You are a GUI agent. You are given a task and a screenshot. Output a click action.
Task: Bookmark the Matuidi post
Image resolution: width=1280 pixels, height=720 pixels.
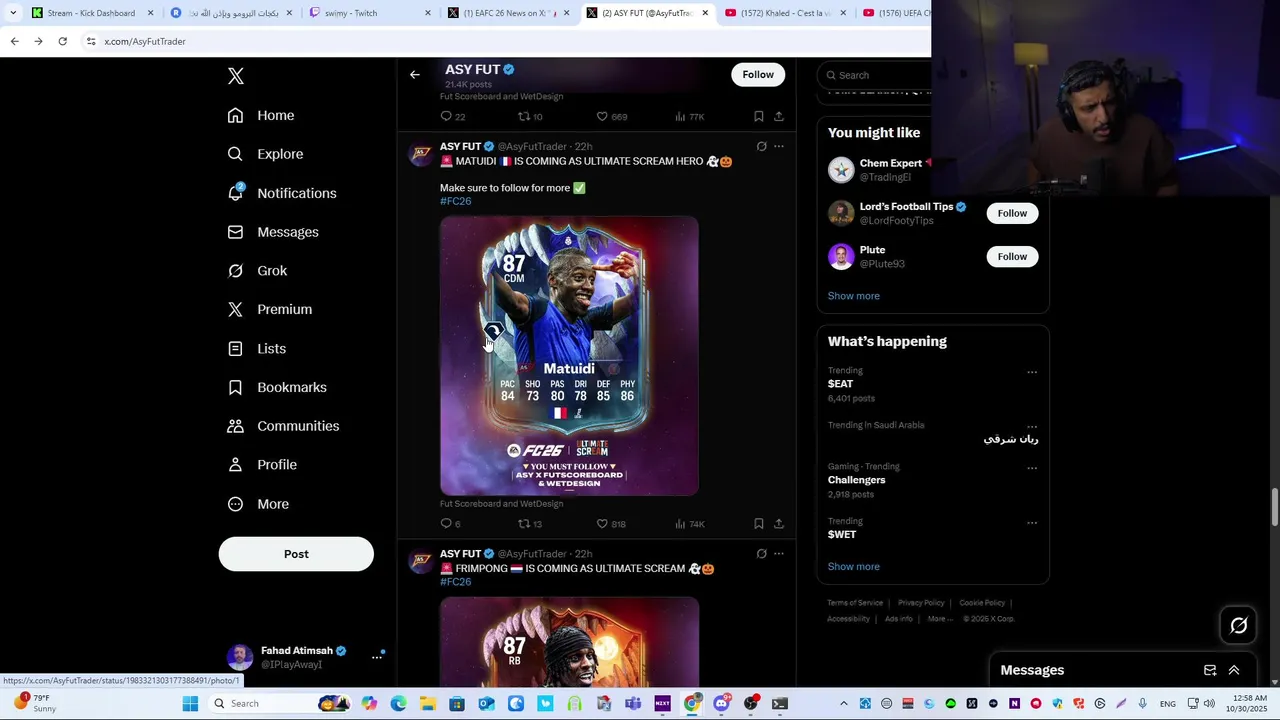[x=759, y=524]
